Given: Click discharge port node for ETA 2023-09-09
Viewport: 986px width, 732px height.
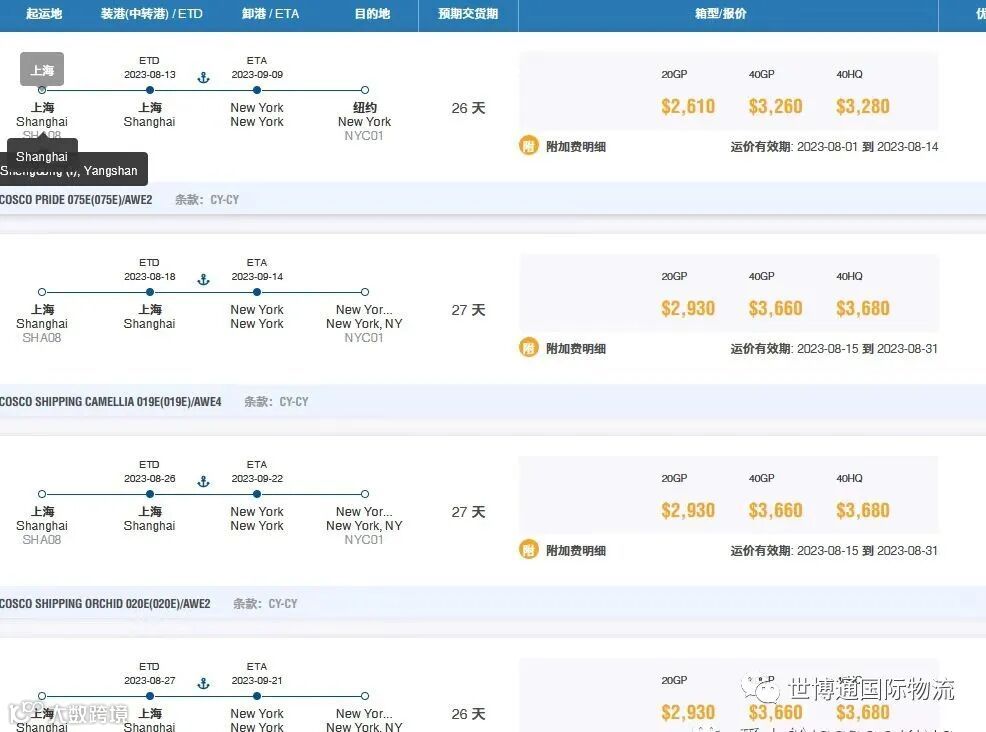Looking at the screenshot, I should (257, 90).
